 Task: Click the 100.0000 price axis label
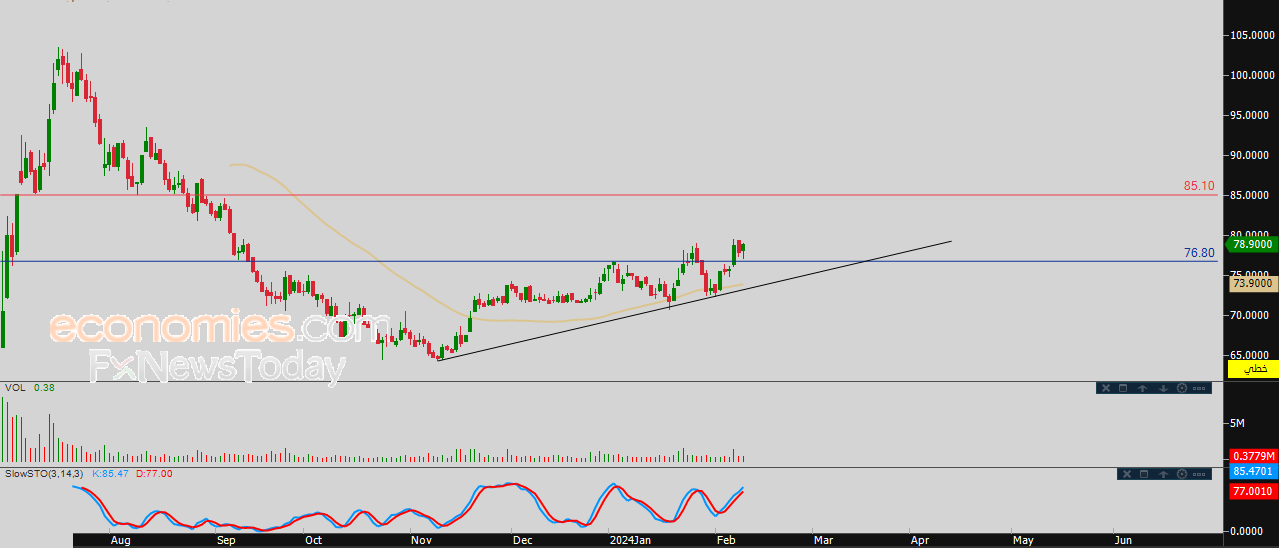(1254, 75)
